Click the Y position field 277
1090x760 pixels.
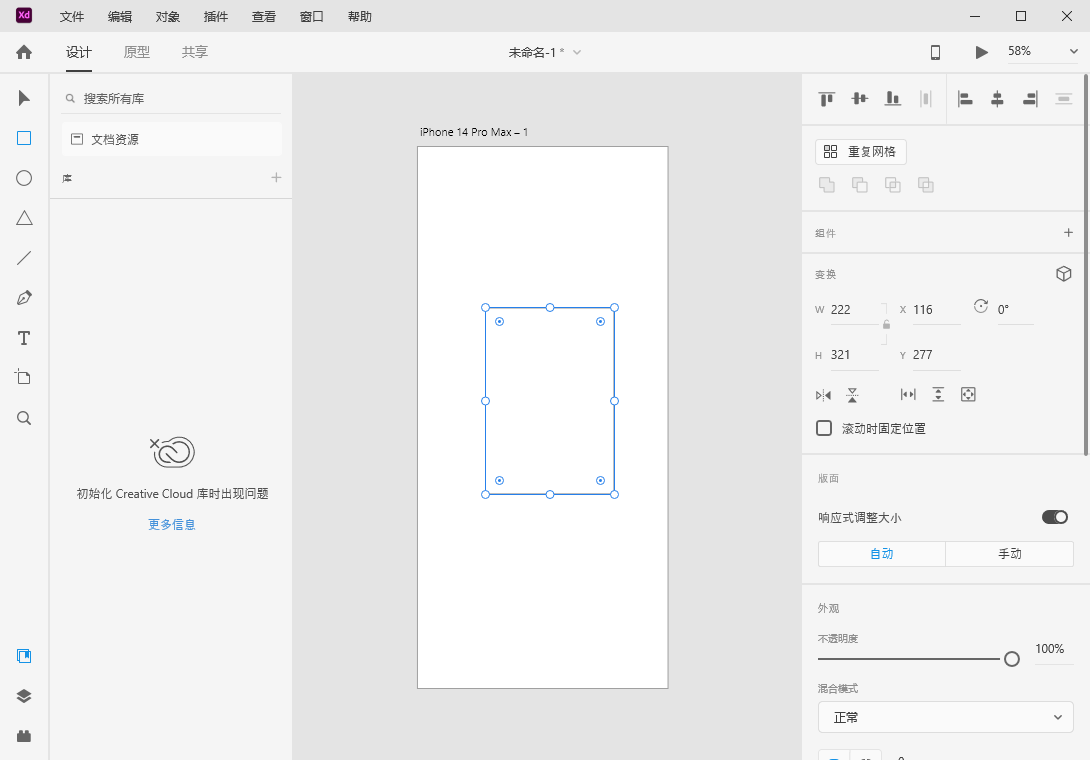936,355
